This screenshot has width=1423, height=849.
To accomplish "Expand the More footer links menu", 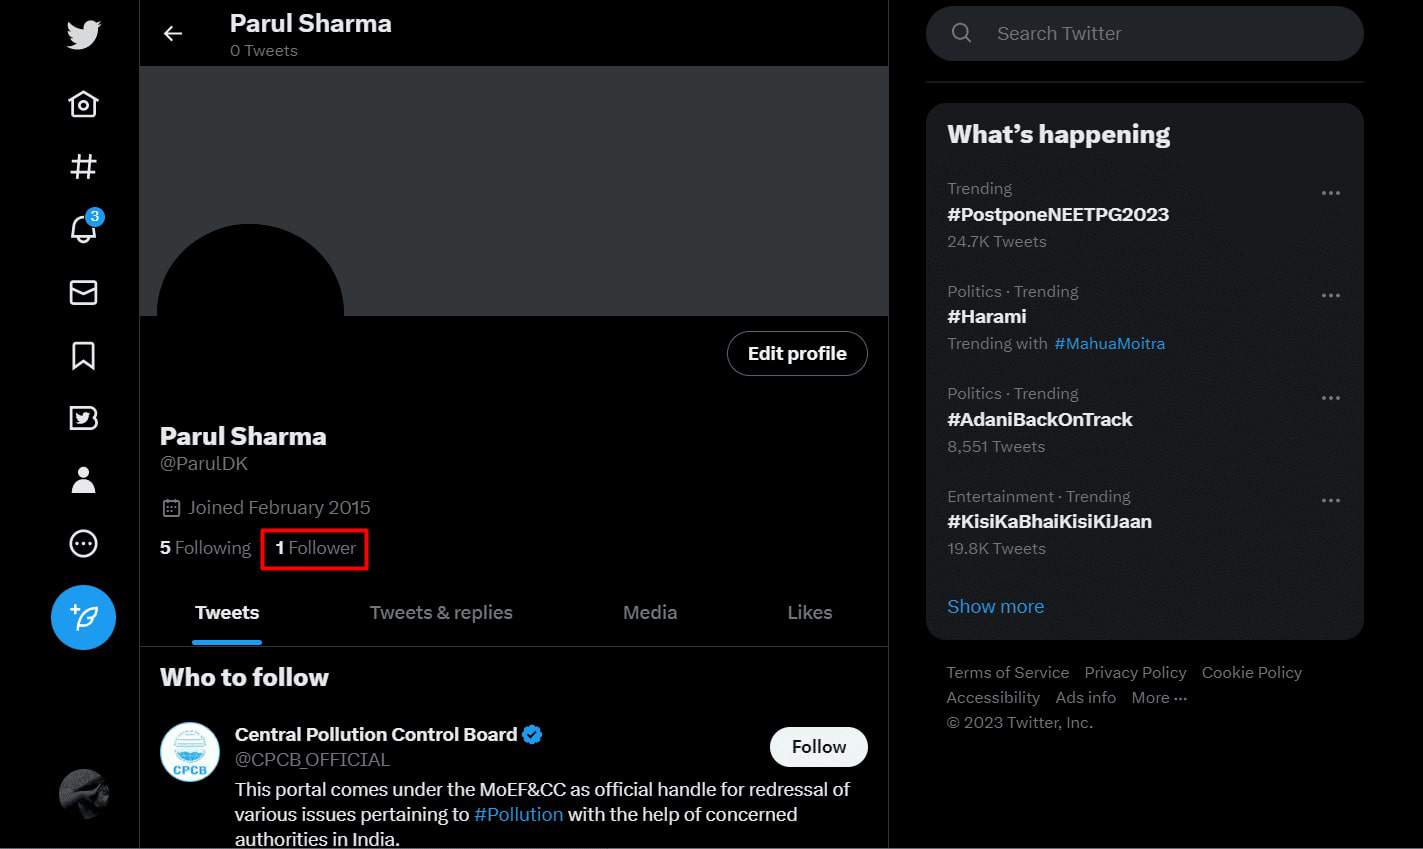I will pyautogui.click(x=1159, y=698).
